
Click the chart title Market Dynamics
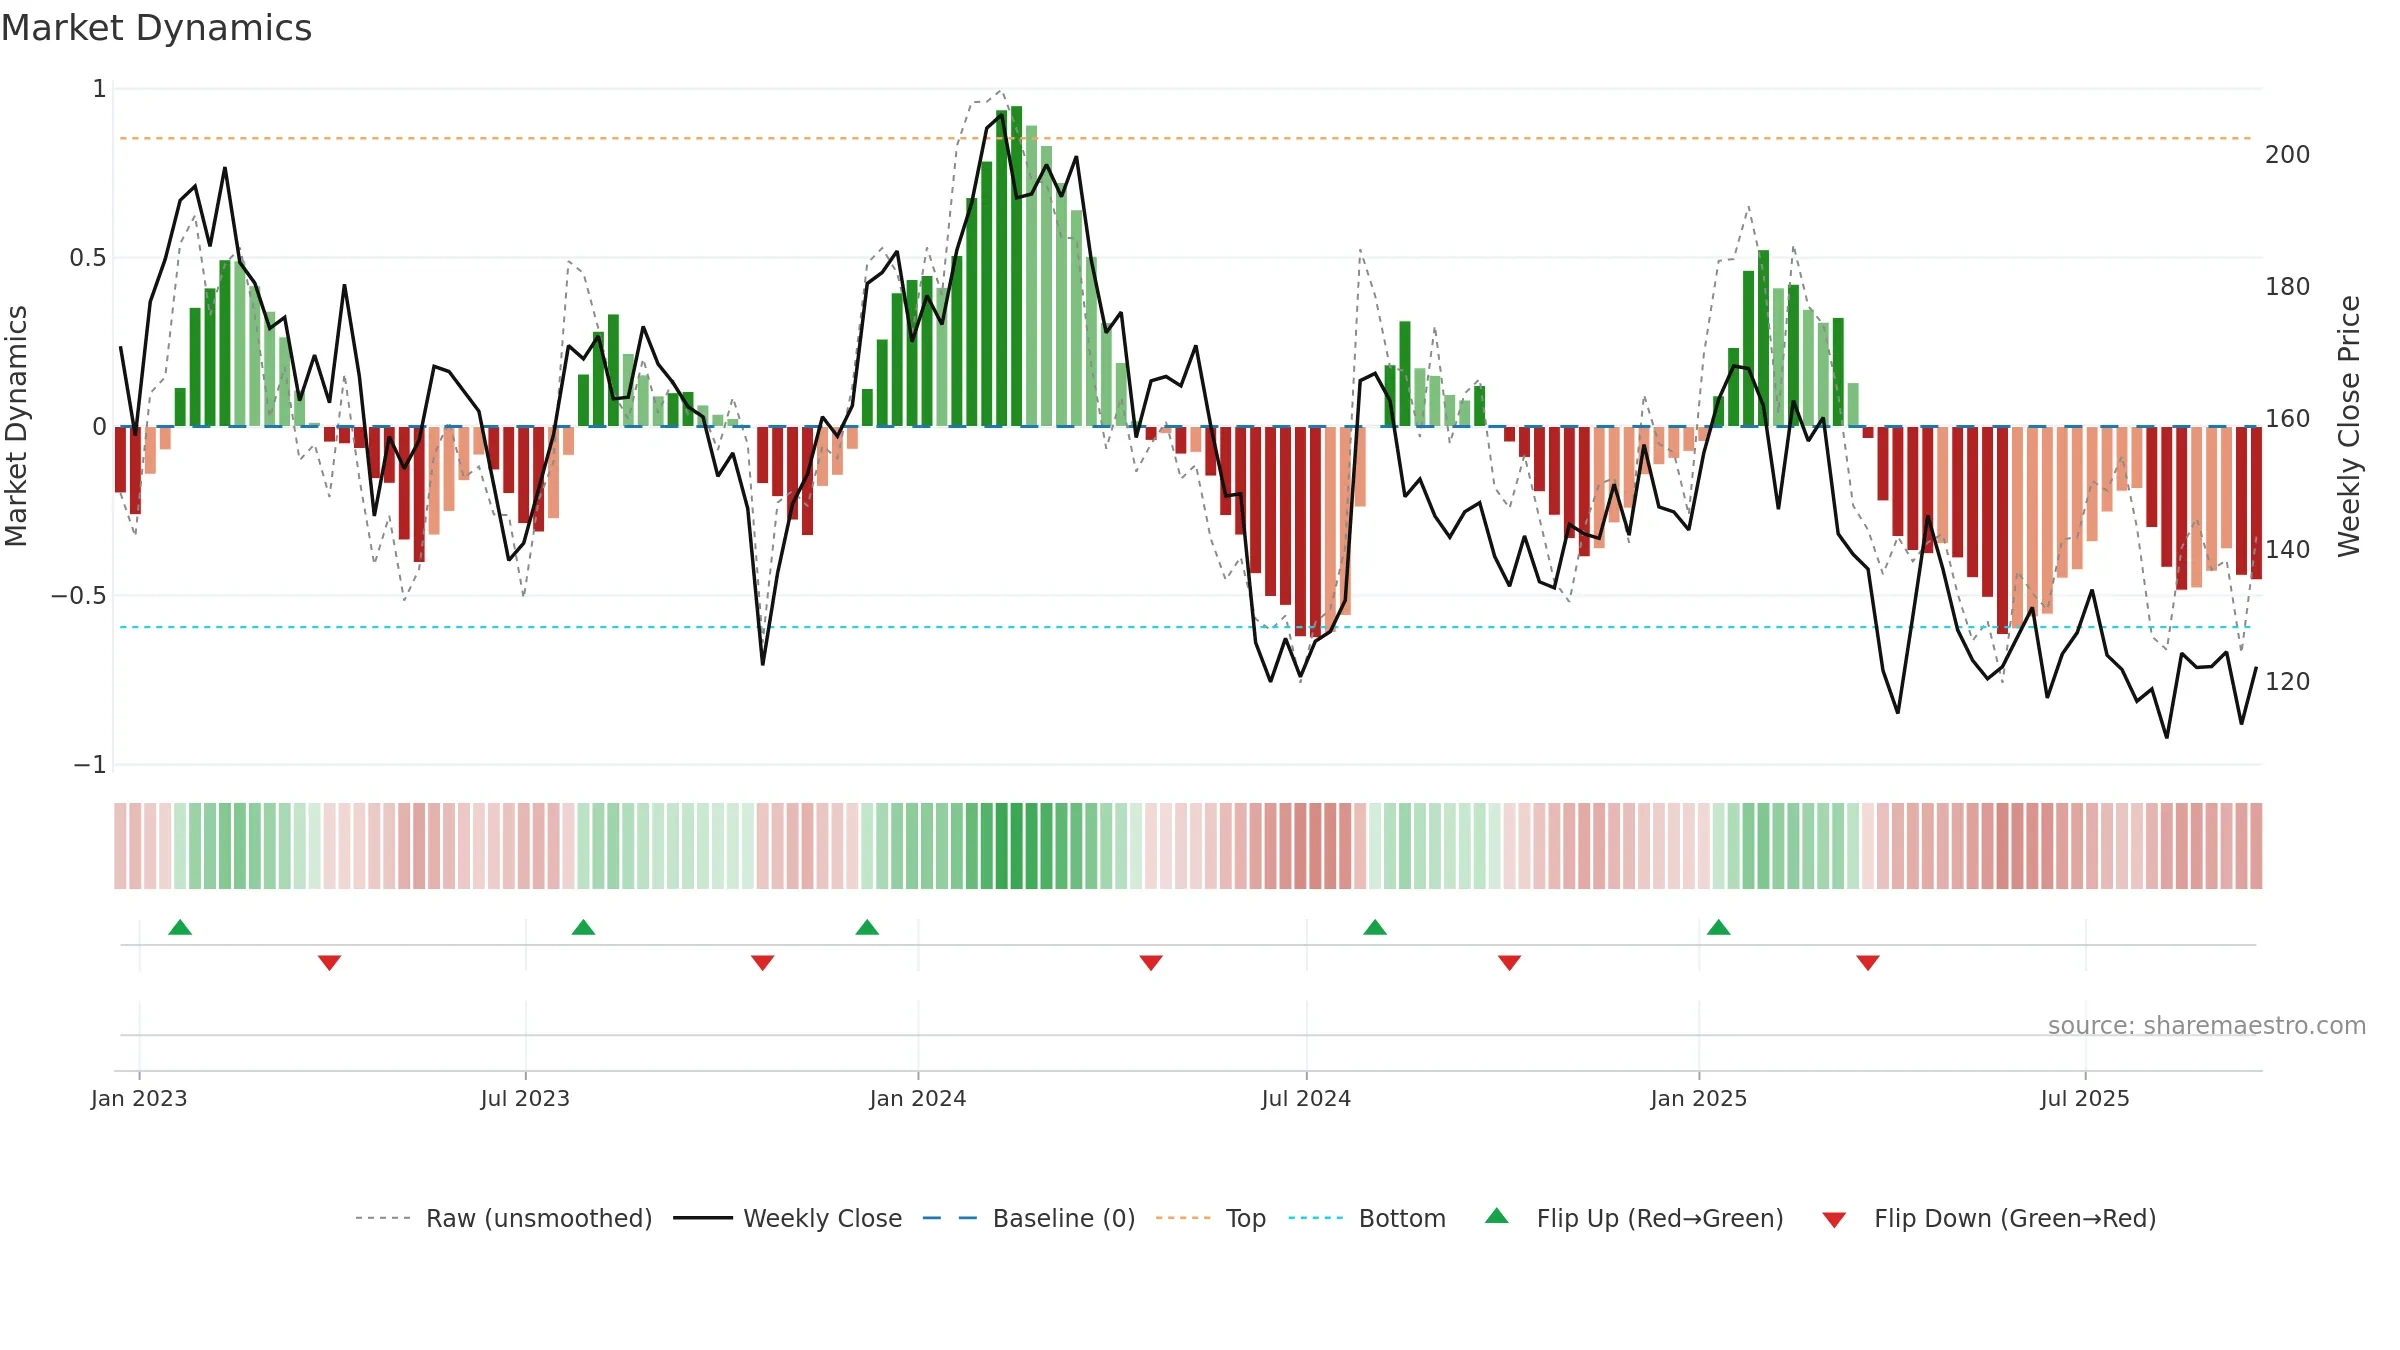pos(156,28)
